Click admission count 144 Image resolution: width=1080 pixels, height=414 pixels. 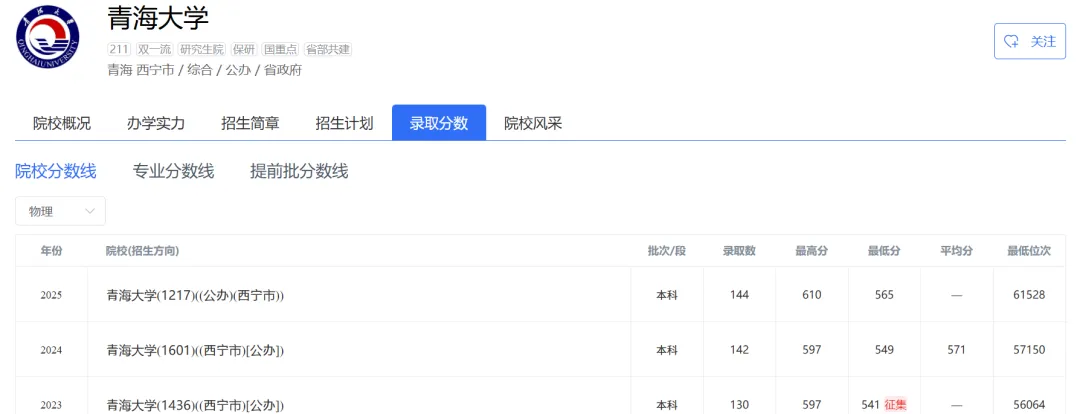739,295
